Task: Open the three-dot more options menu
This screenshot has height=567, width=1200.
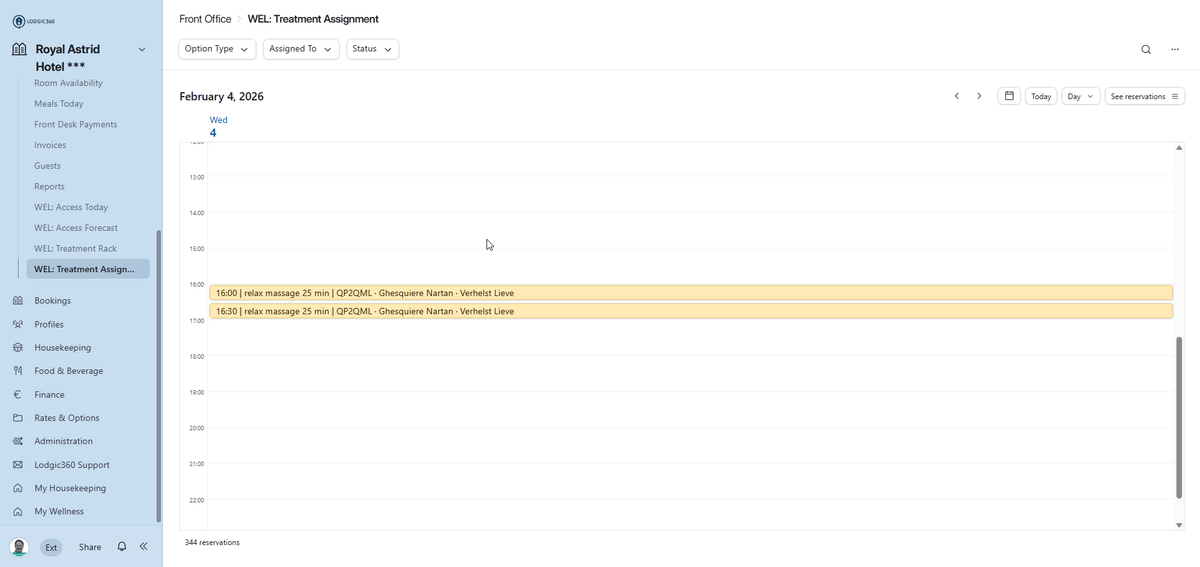Action: (1175, 49)
